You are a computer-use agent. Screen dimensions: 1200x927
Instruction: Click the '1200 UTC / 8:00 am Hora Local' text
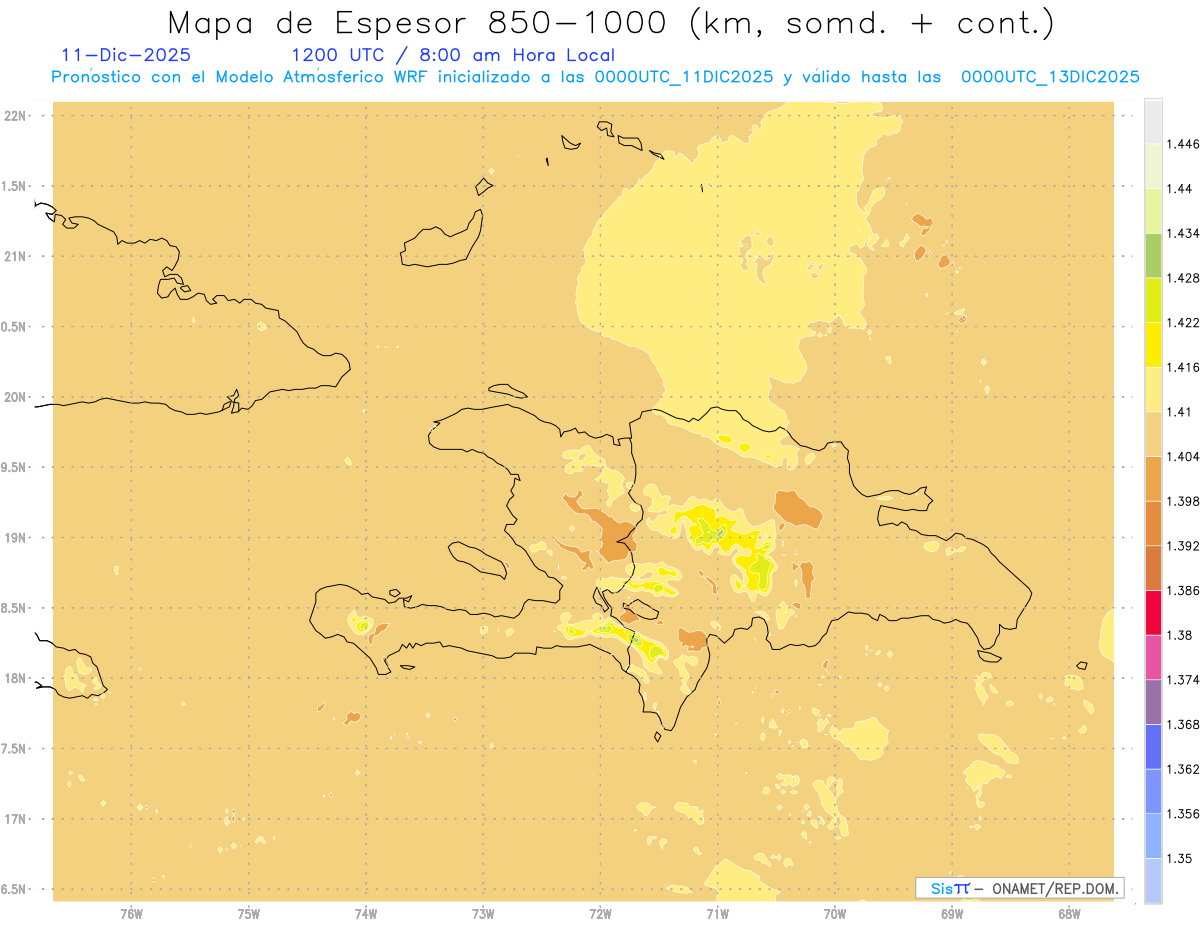(453, 55)
